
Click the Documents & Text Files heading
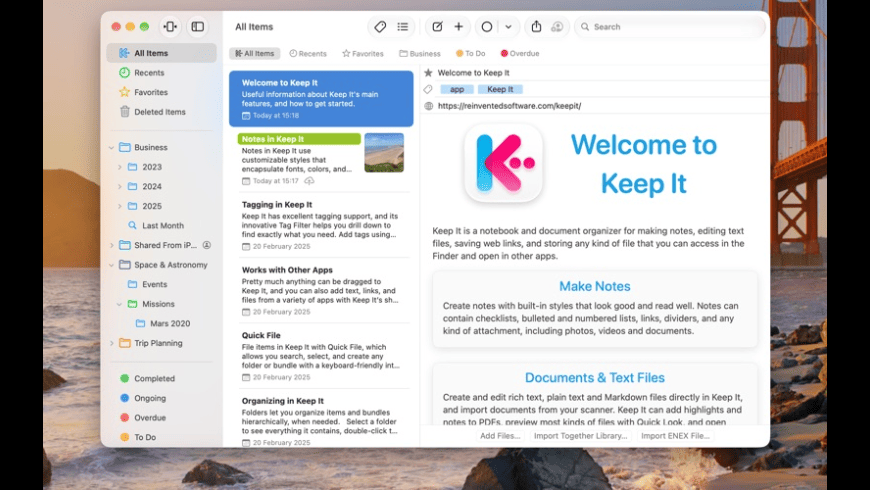(x=595, y=378)
